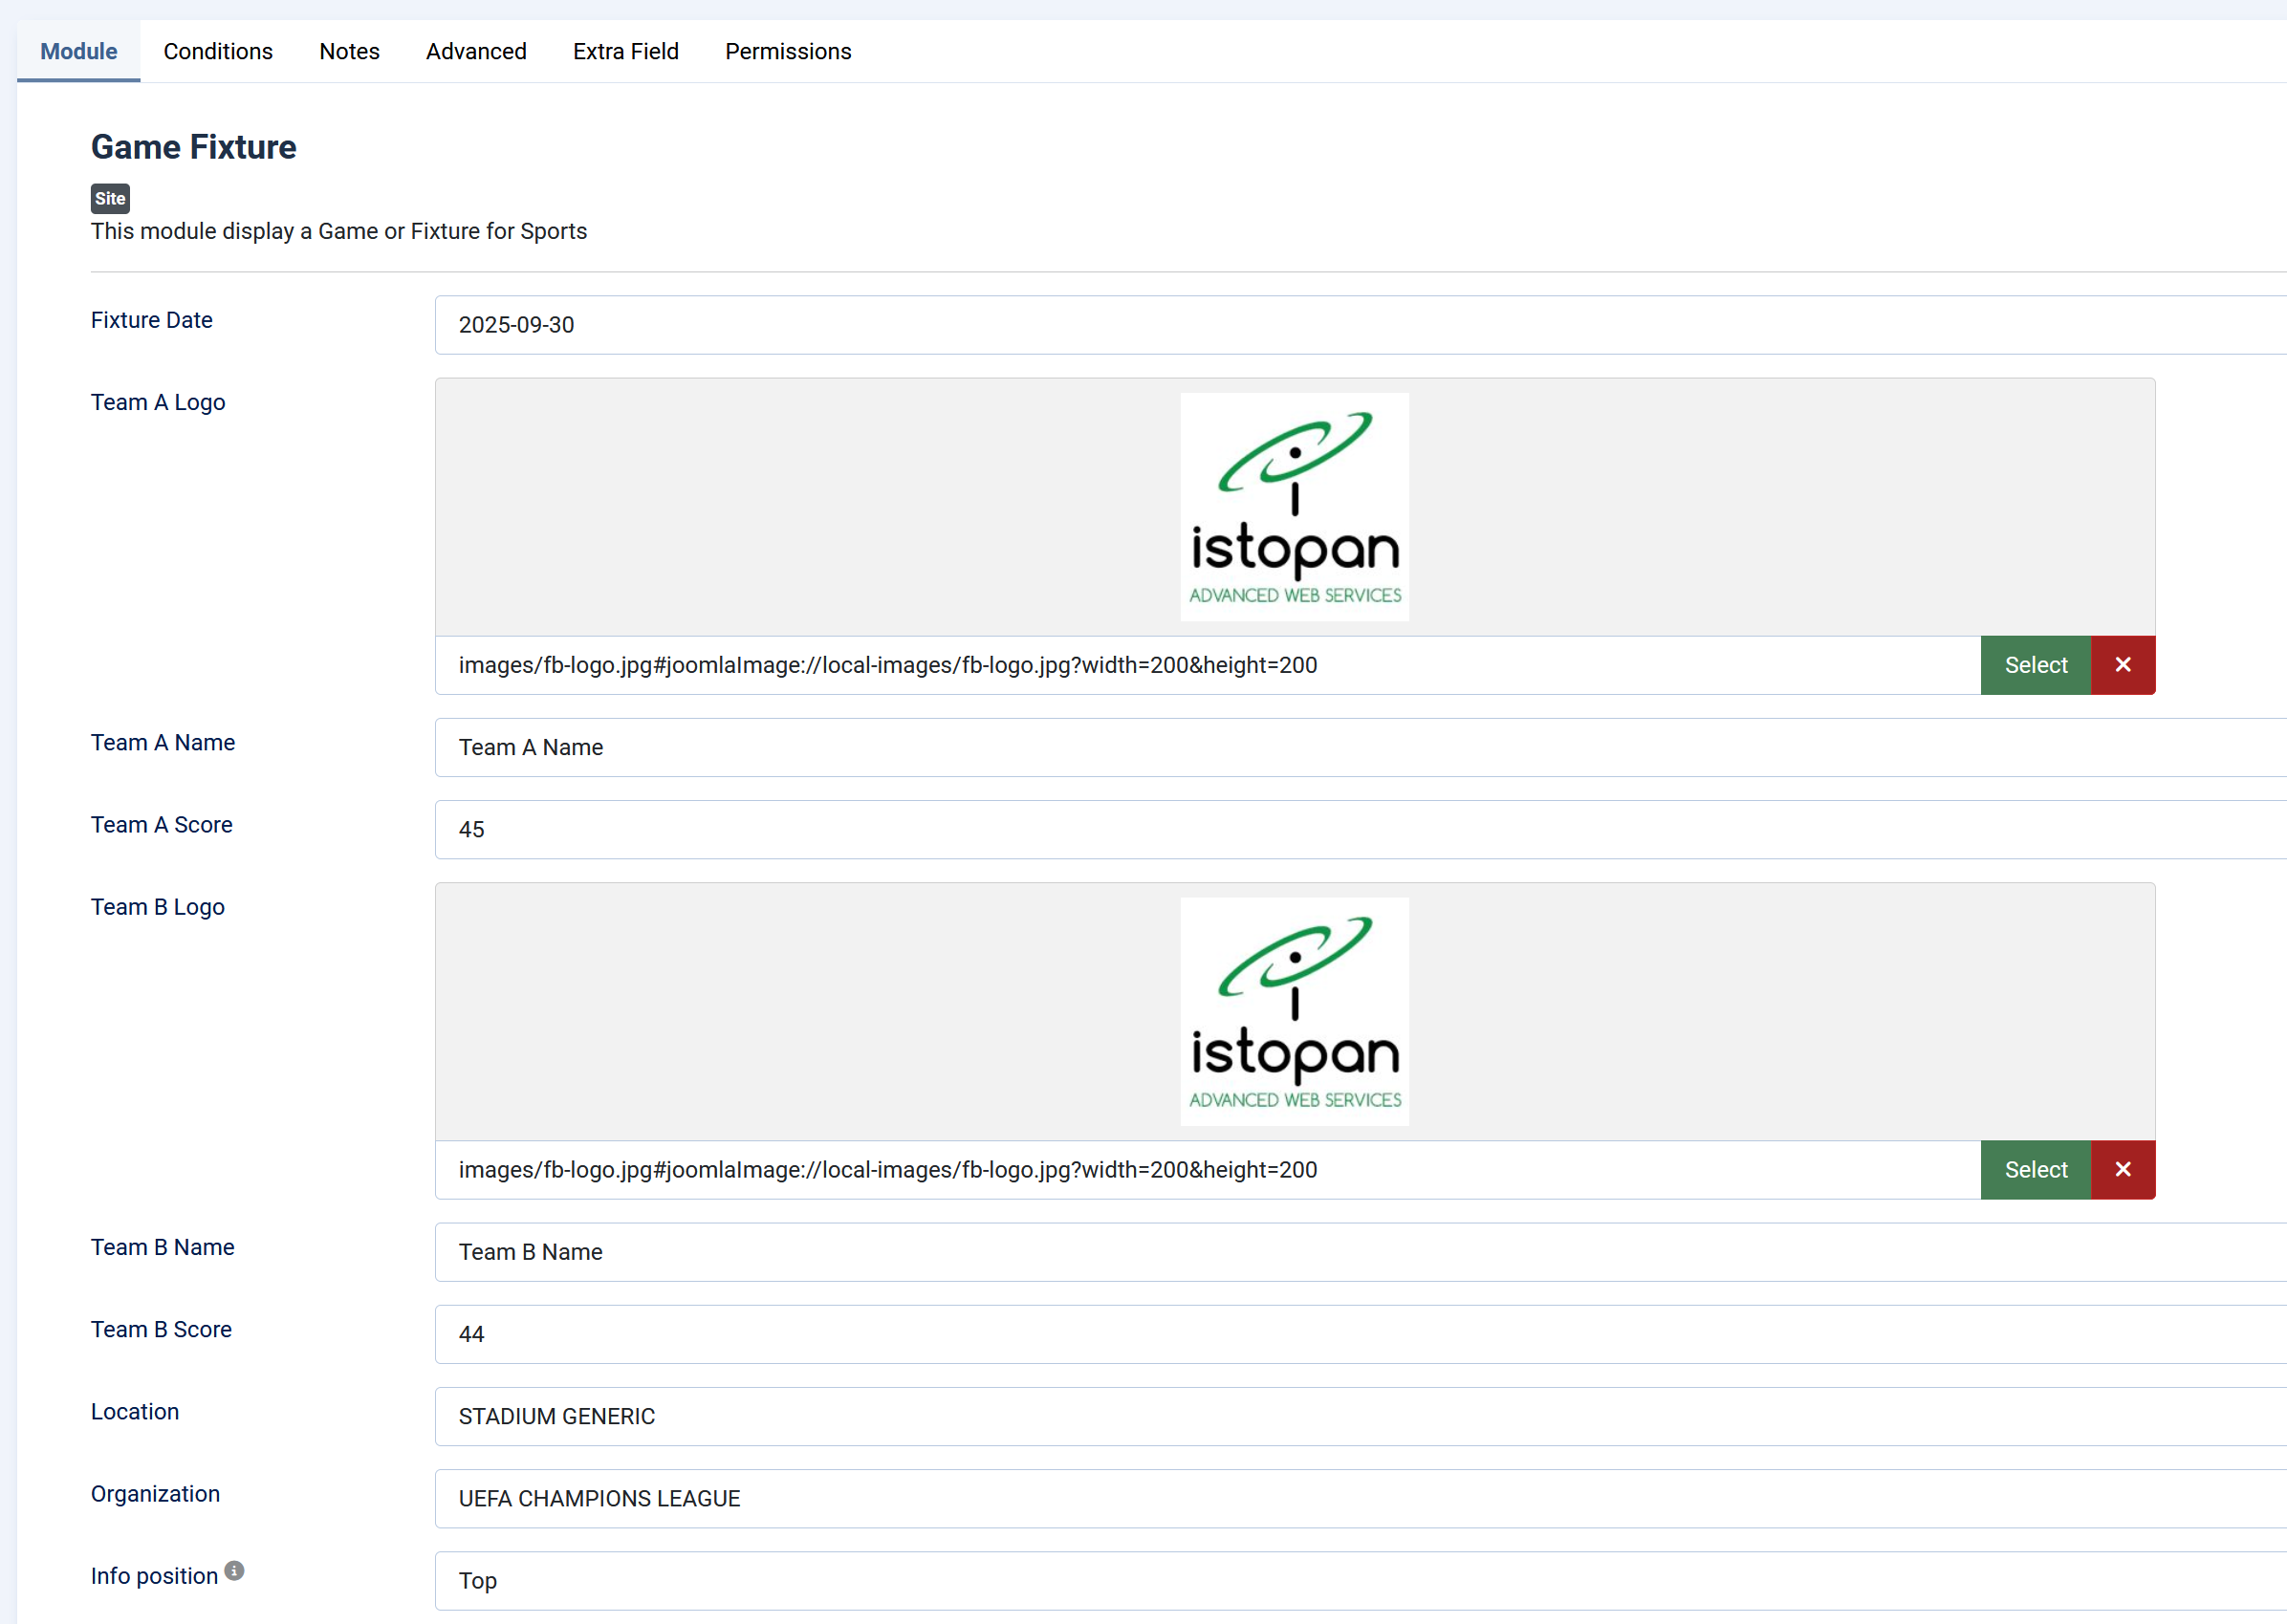Go to the Advanced tab
This screenshot has width=2287, height=1624.
click(x=476, y=51)
